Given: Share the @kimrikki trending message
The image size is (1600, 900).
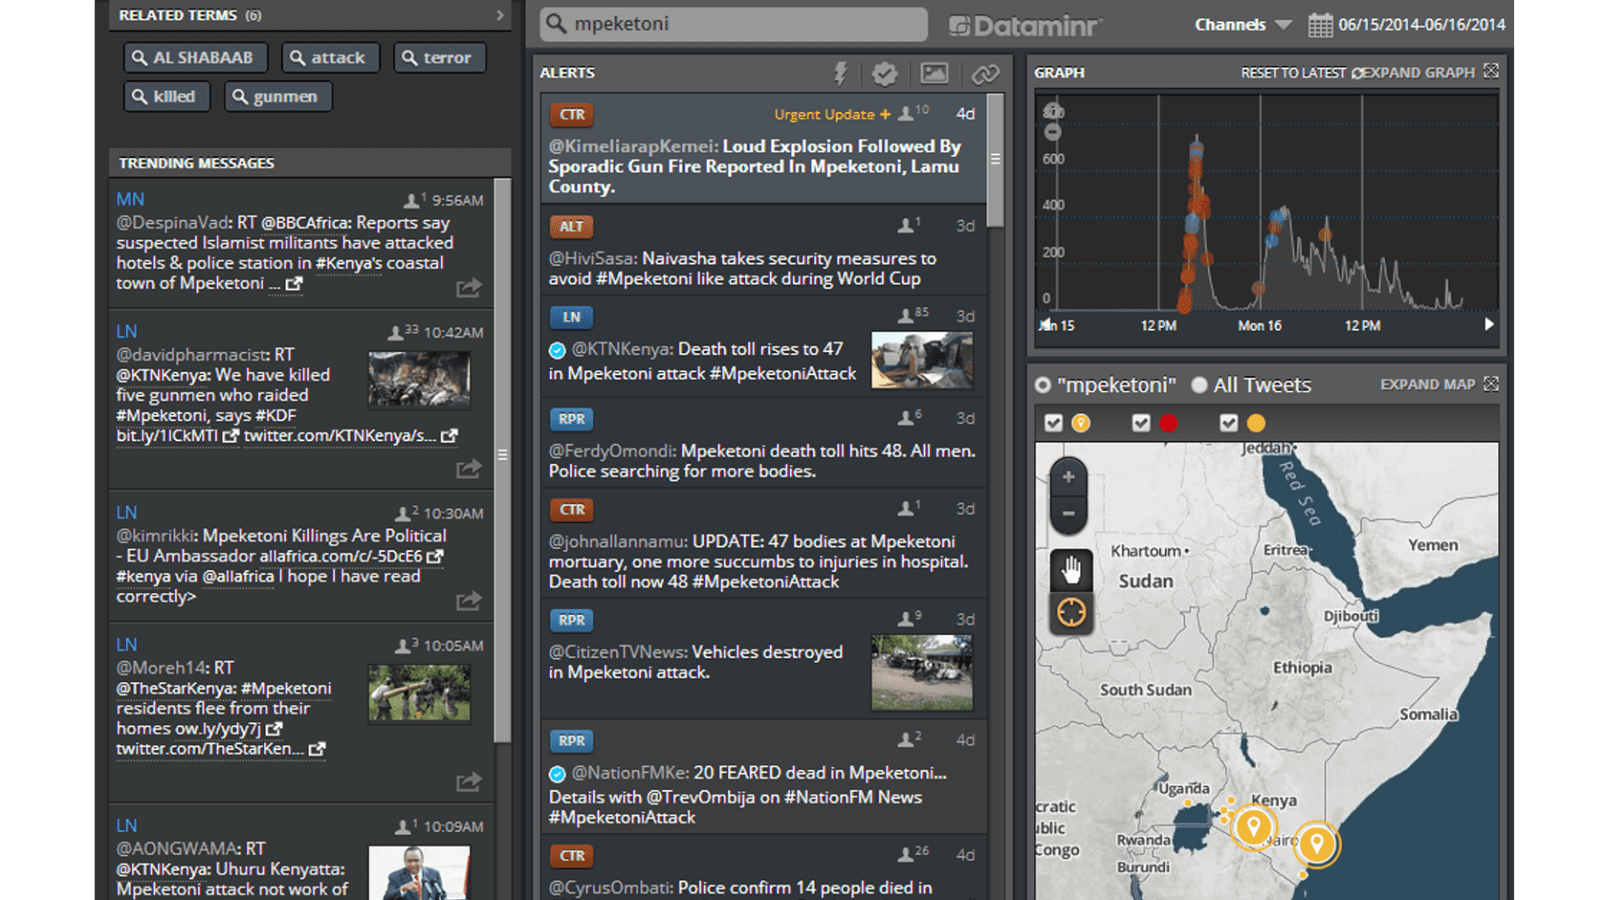Looking at the screenshot, I should click(469, 601).
